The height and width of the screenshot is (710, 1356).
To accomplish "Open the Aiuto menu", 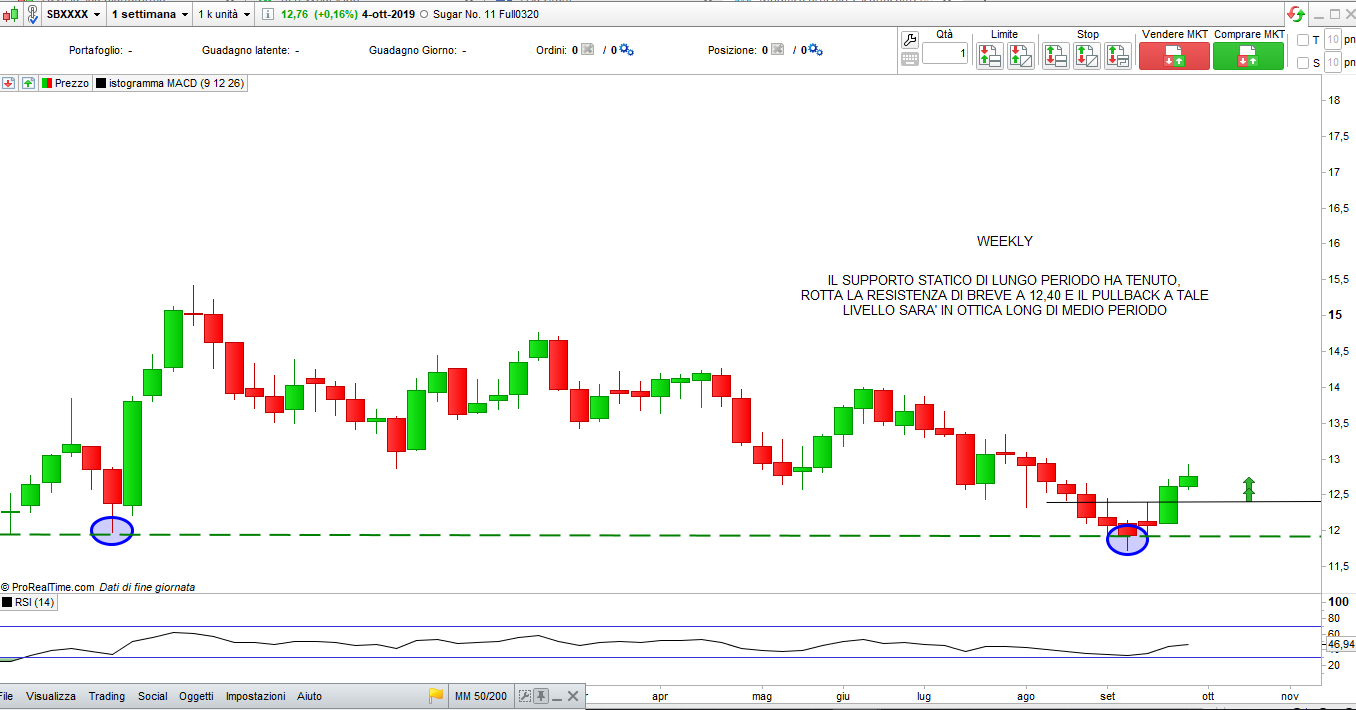I will pyautogui.click(x=309, y=696).
